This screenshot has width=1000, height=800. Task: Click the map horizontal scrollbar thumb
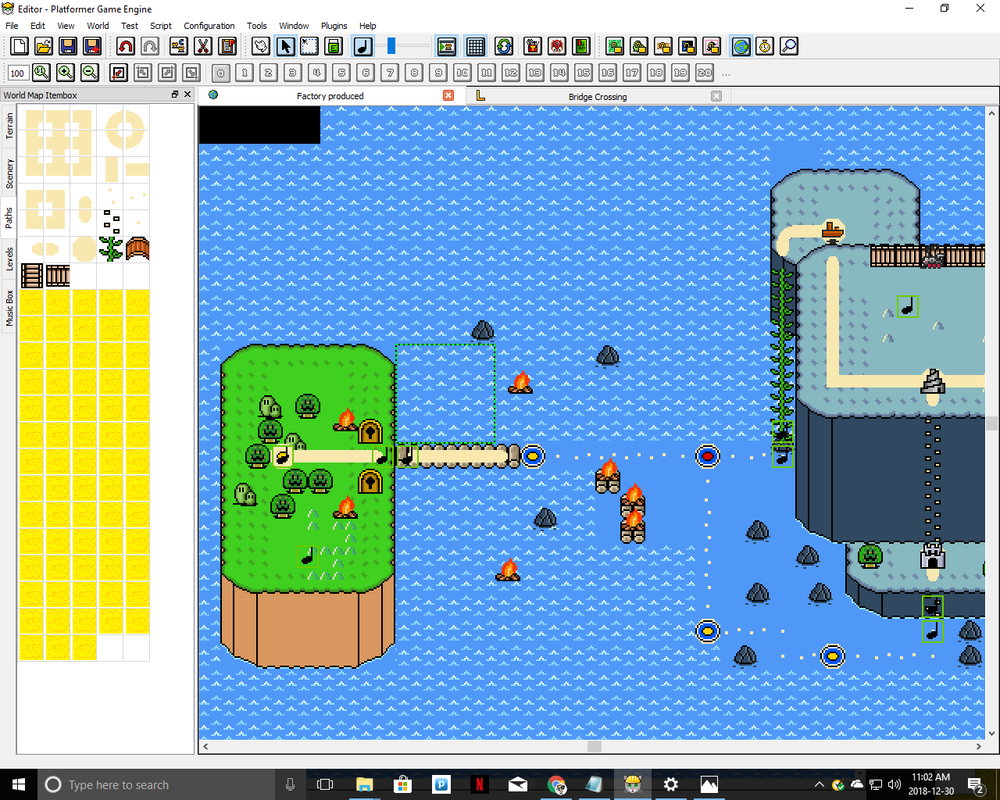click(594, 746)
